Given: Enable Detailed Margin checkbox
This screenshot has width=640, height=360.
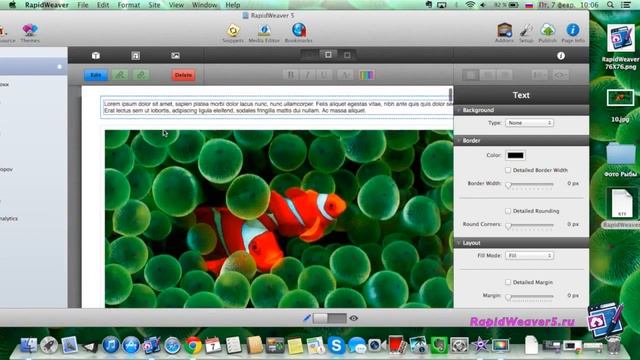Looking at the screenshot, I should [x=508, y=282].
